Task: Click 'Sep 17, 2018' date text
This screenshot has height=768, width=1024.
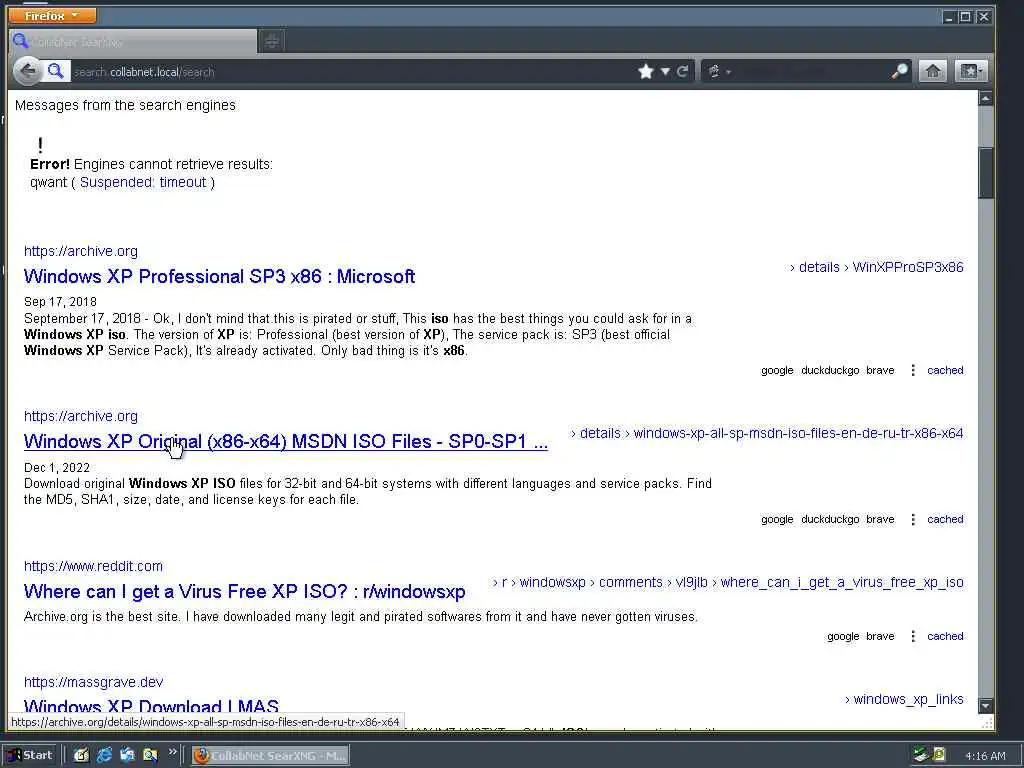Action: point(60,302)
